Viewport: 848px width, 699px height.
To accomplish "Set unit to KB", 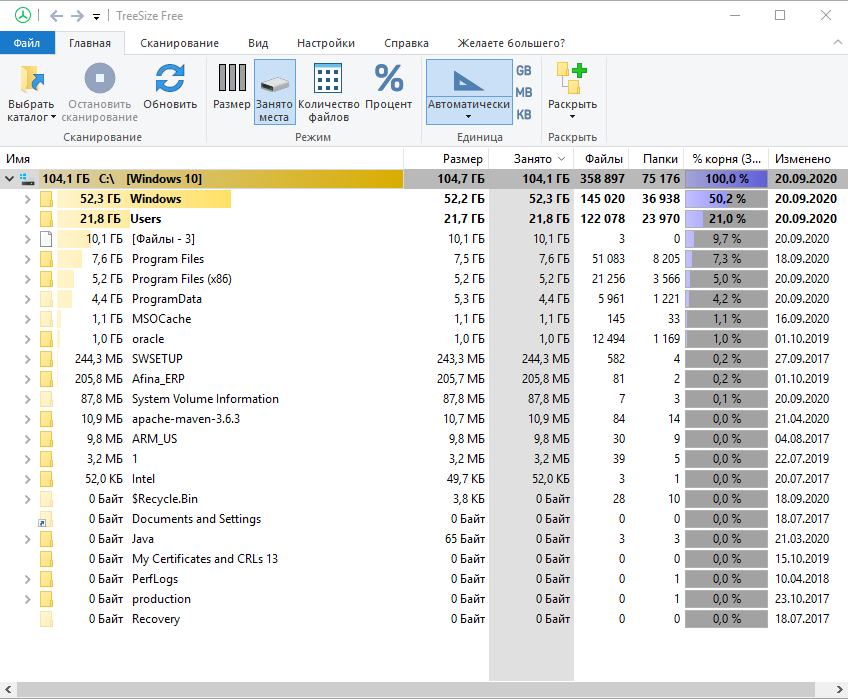I will (x=524, y=115).
